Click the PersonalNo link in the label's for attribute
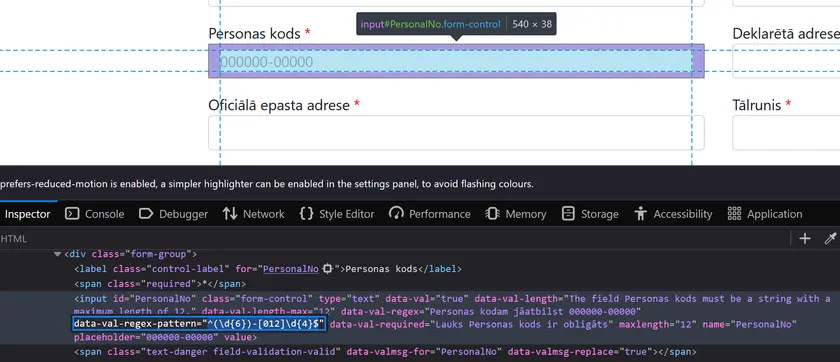This screenshot has width=840, height=362. pyautogui.click(x=291, y=269)
